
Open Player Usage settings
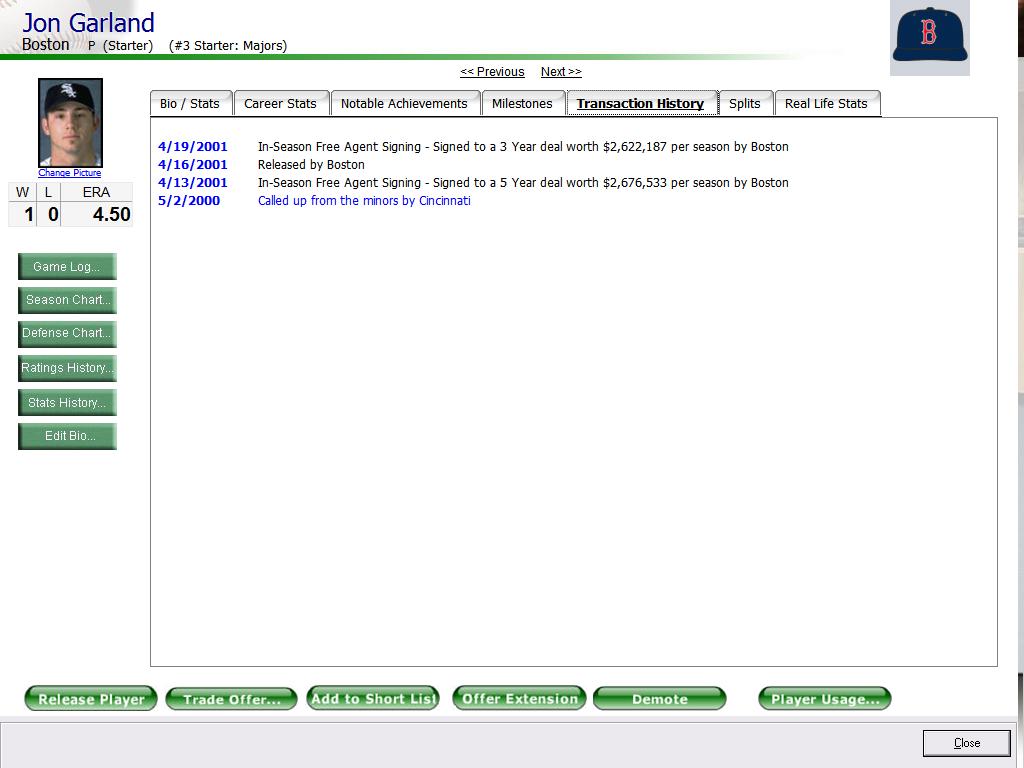tap(825, 698)
